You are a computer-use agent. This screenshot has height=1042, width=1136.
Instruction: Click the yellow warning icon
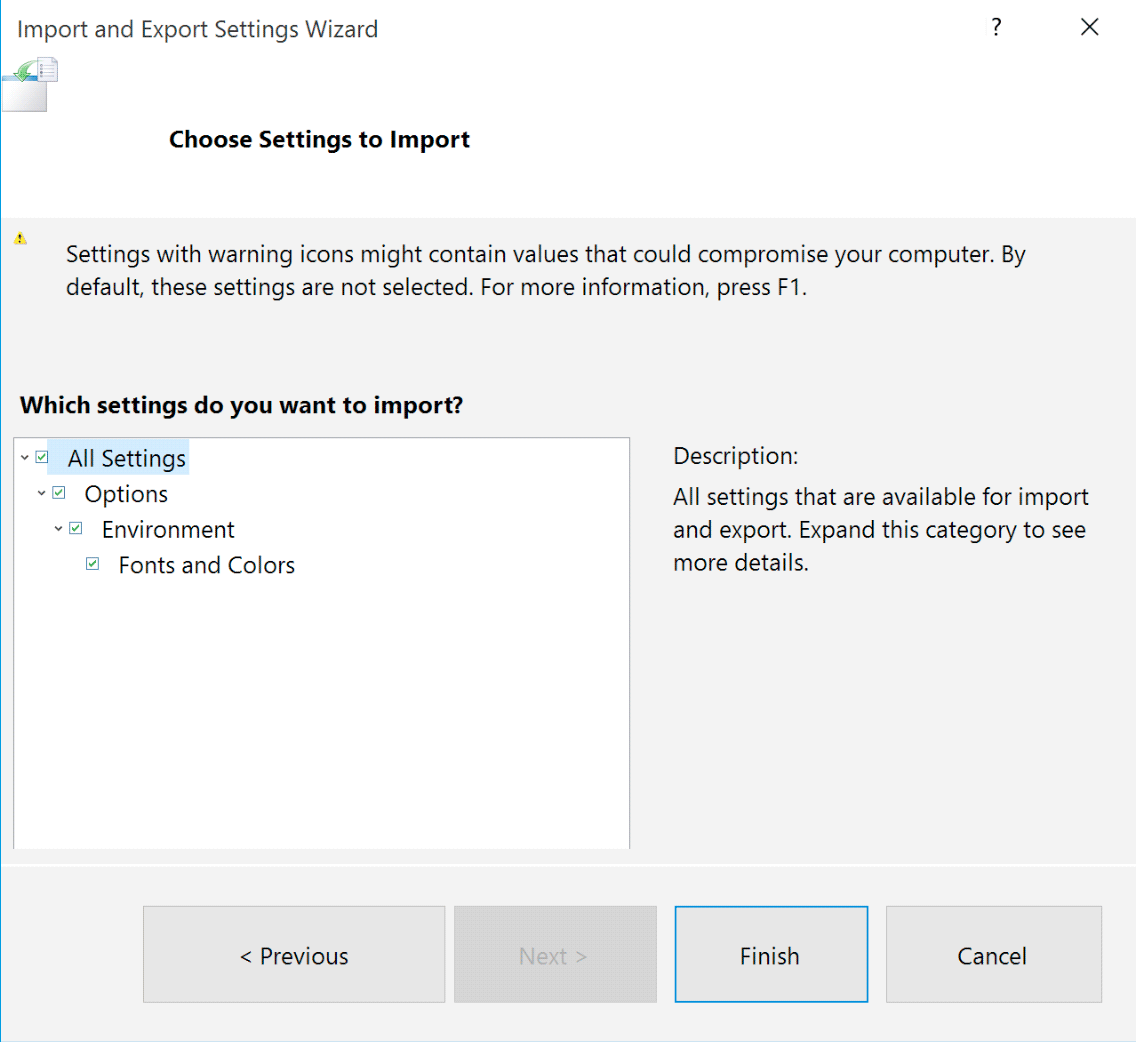click(x=20, y=238)
